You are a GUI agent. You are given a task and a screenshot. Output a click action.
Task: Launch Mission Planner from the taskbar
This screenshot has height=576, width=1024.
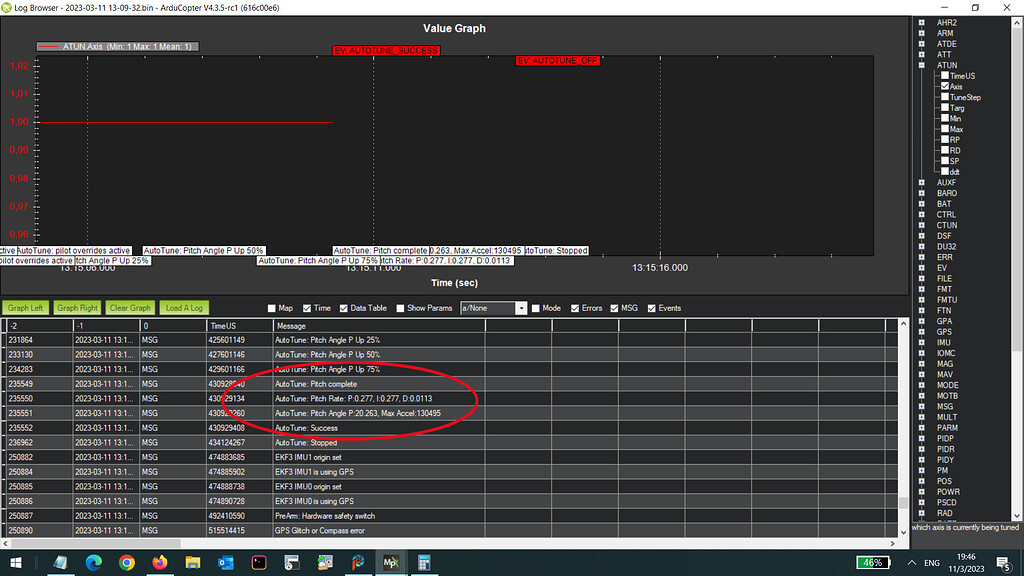pyautogui.click(x=390, y=561)
